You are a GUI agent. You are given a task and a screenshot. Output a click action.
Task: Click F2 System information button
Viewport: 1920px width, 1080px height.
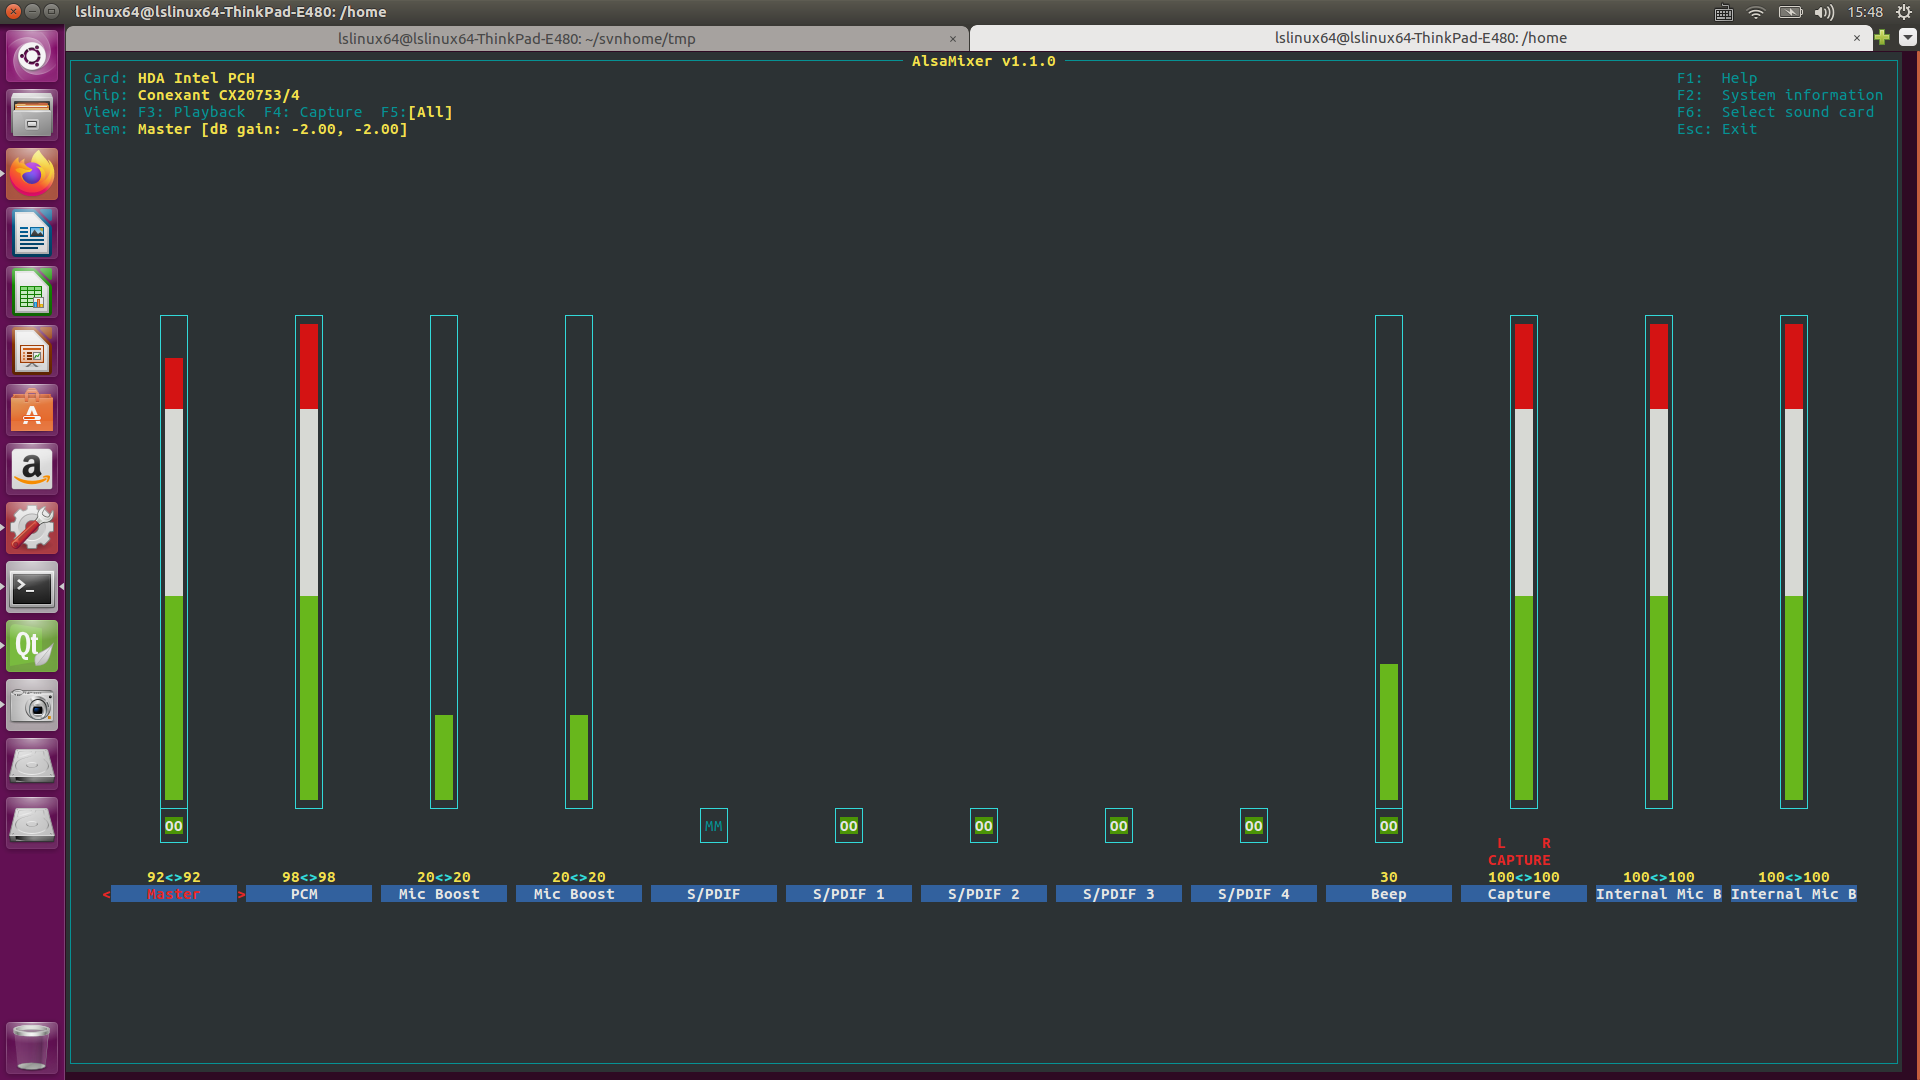click(1779, 94)
